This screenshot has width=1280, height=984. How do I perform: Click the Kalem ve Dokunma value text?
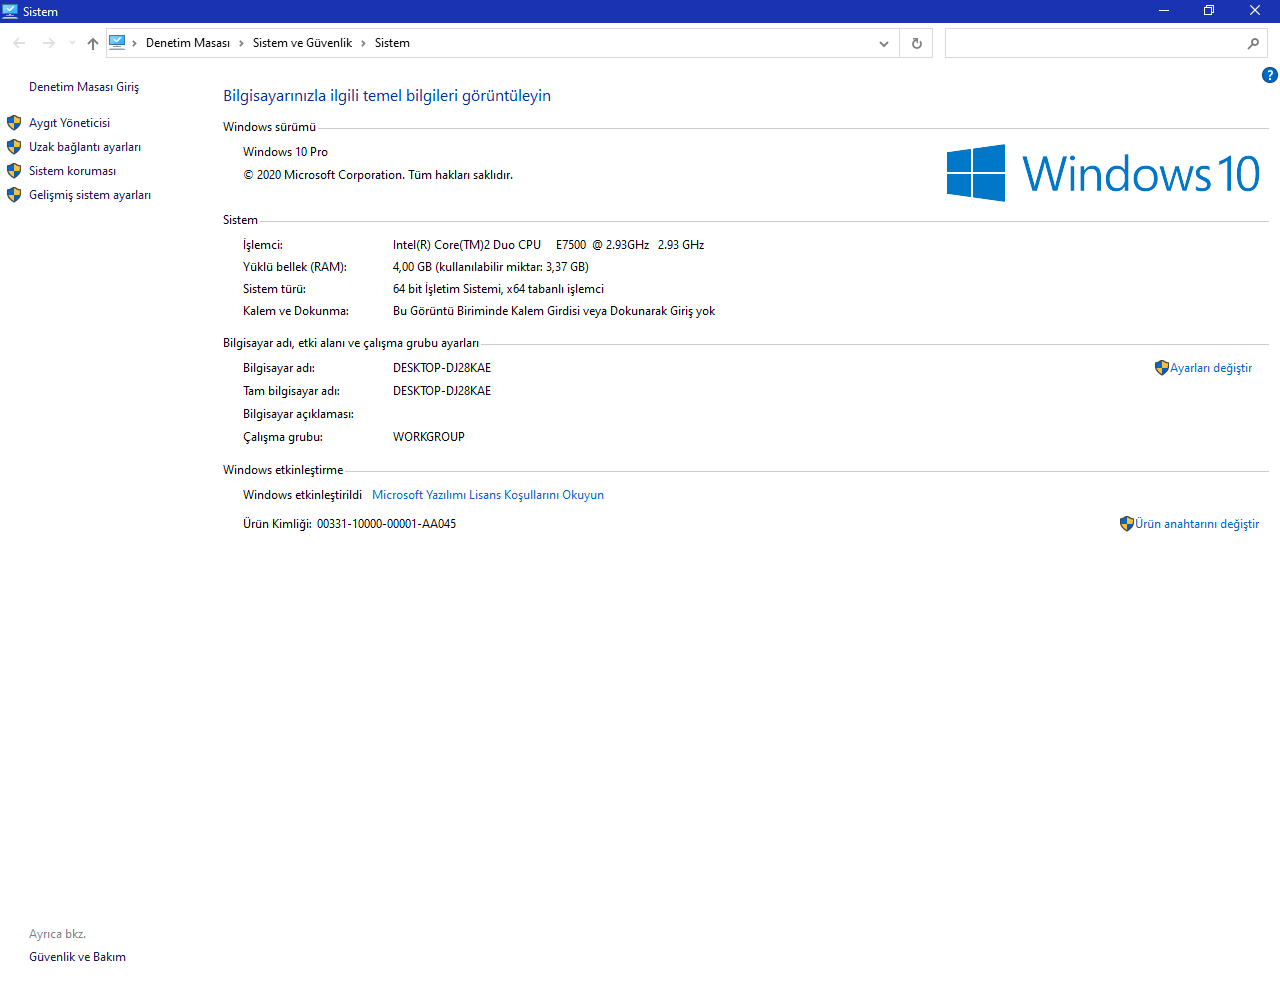click(x=554, y=311)
